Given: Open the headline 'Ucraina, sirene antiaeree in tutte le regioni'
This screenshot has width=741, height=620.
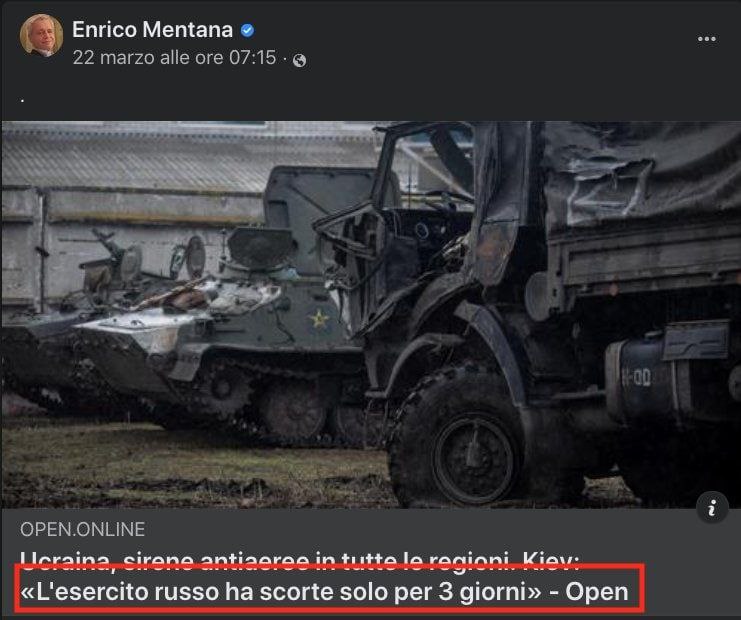Looking at the screenshot, I should point(300,561).
